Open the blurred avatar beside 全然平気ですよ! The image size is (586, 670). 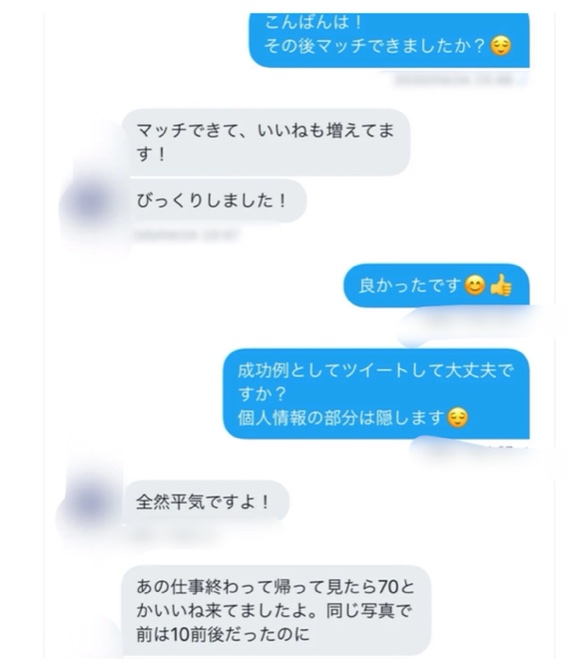tap(90, 502)
